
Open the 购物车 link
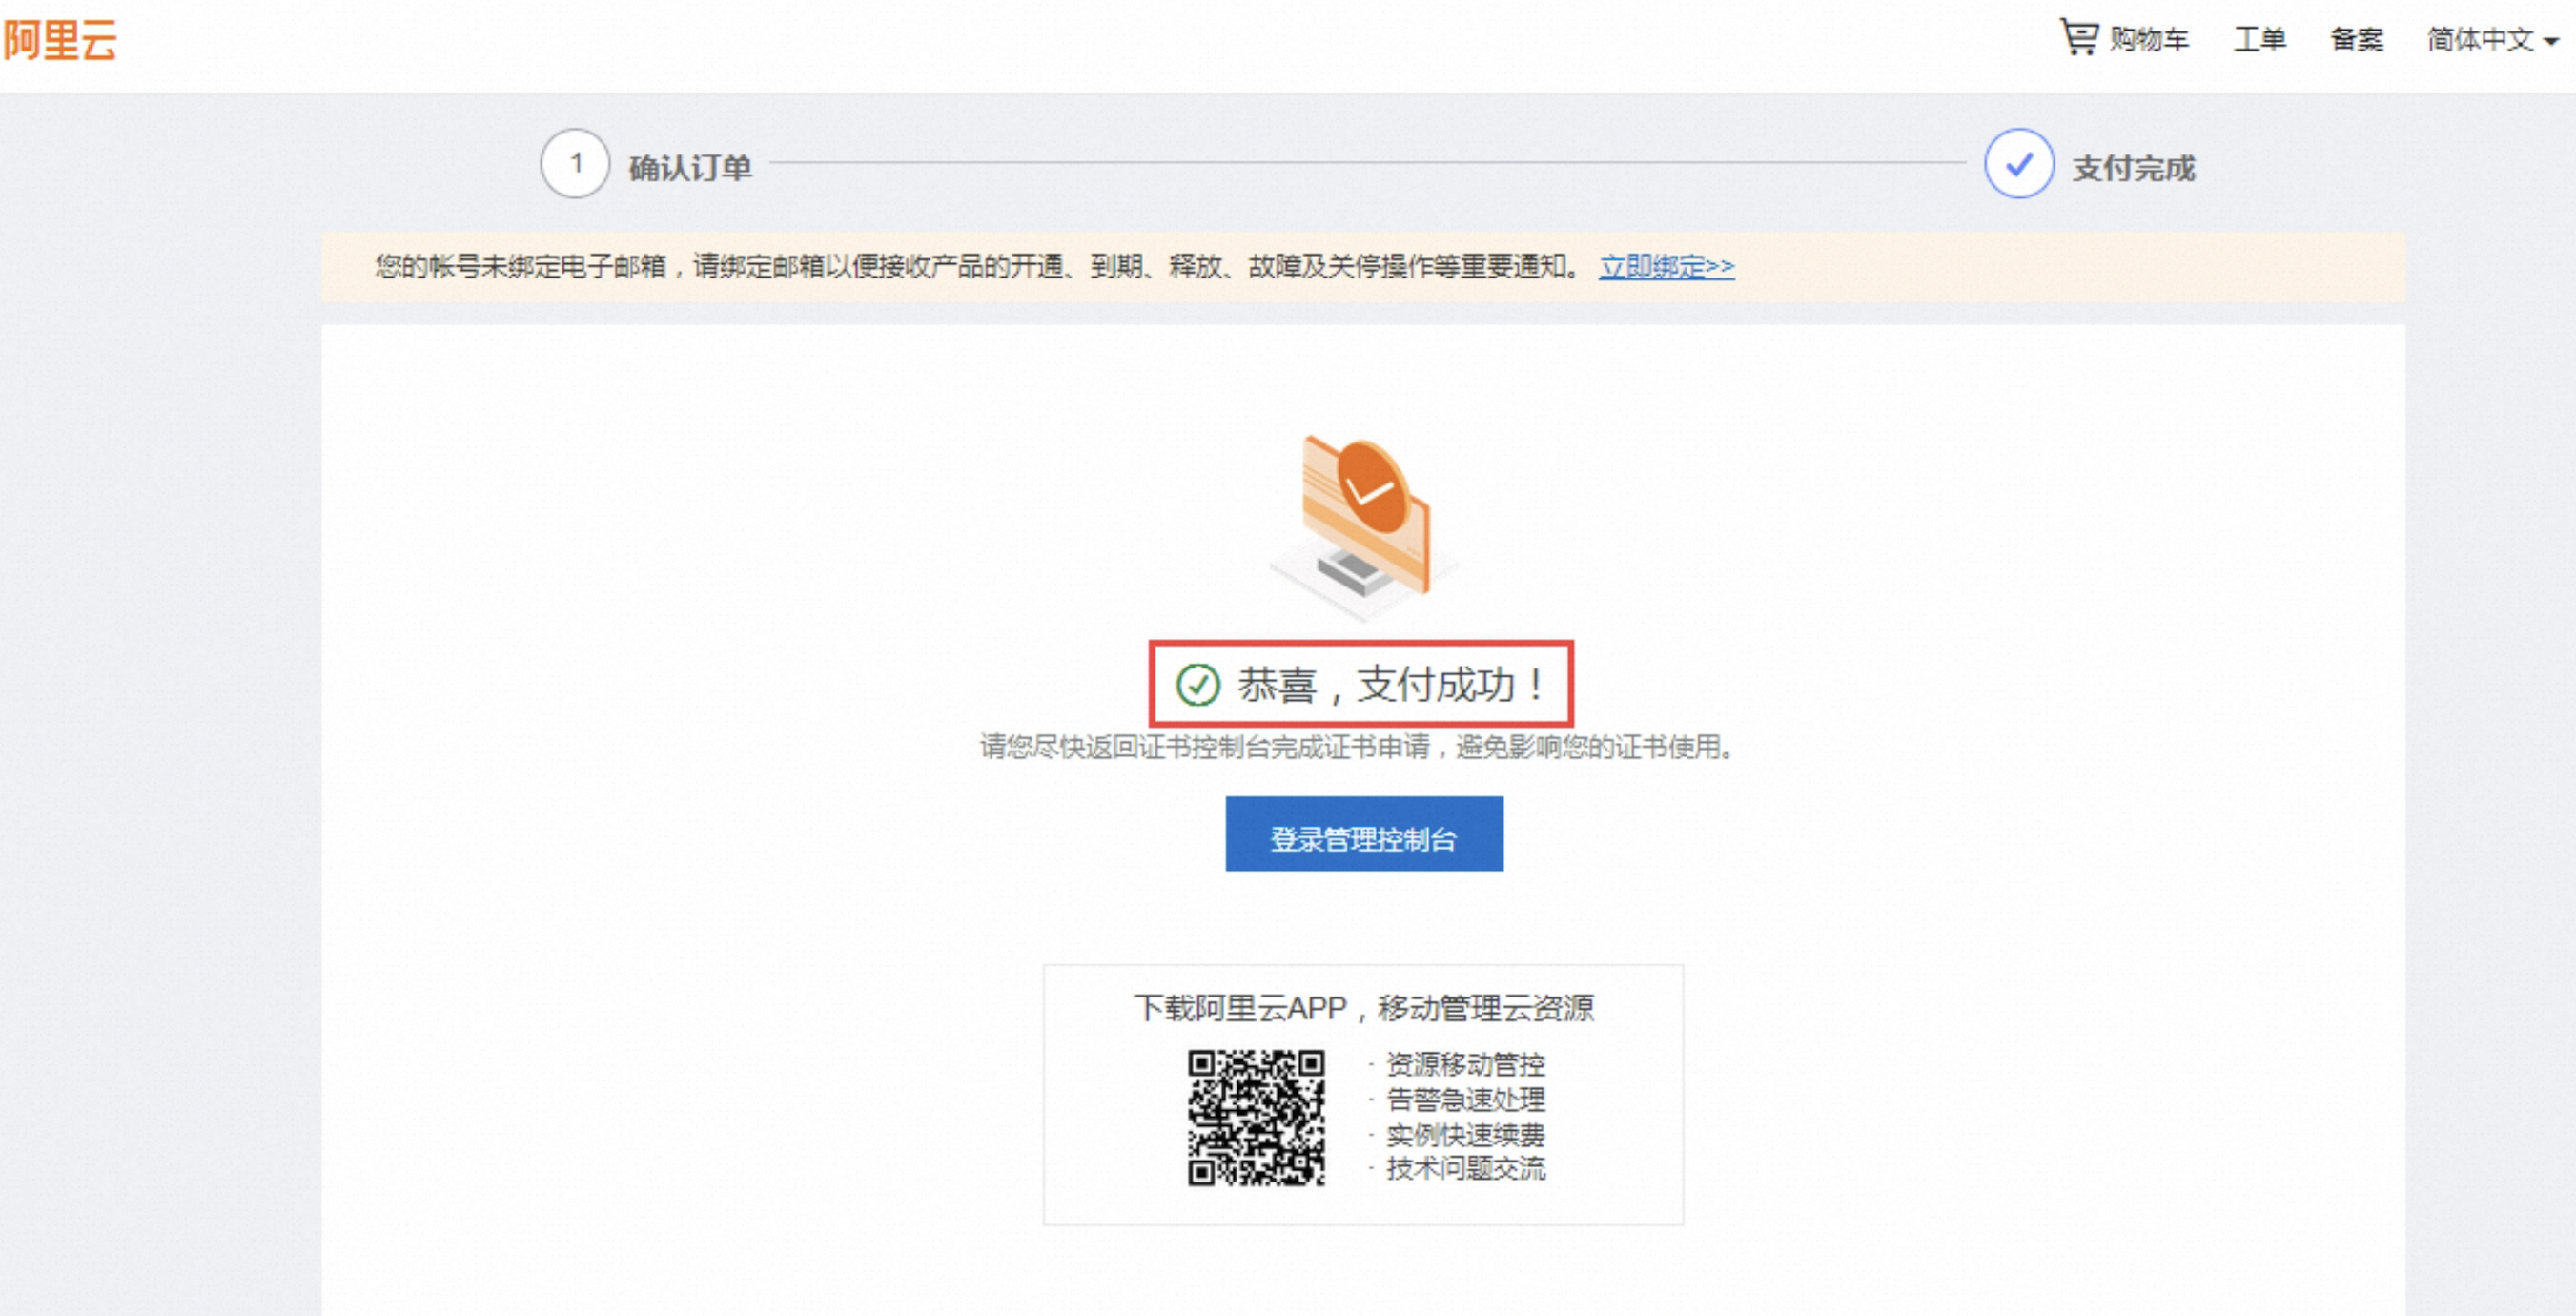coord(2149,39)
